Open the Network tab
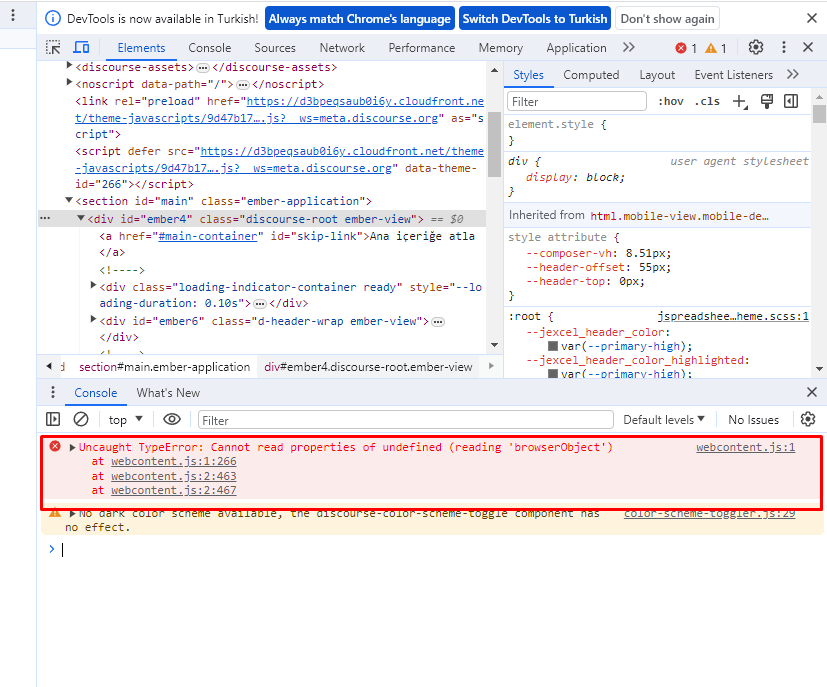This screenshot has width=827, height=687. 342,48
